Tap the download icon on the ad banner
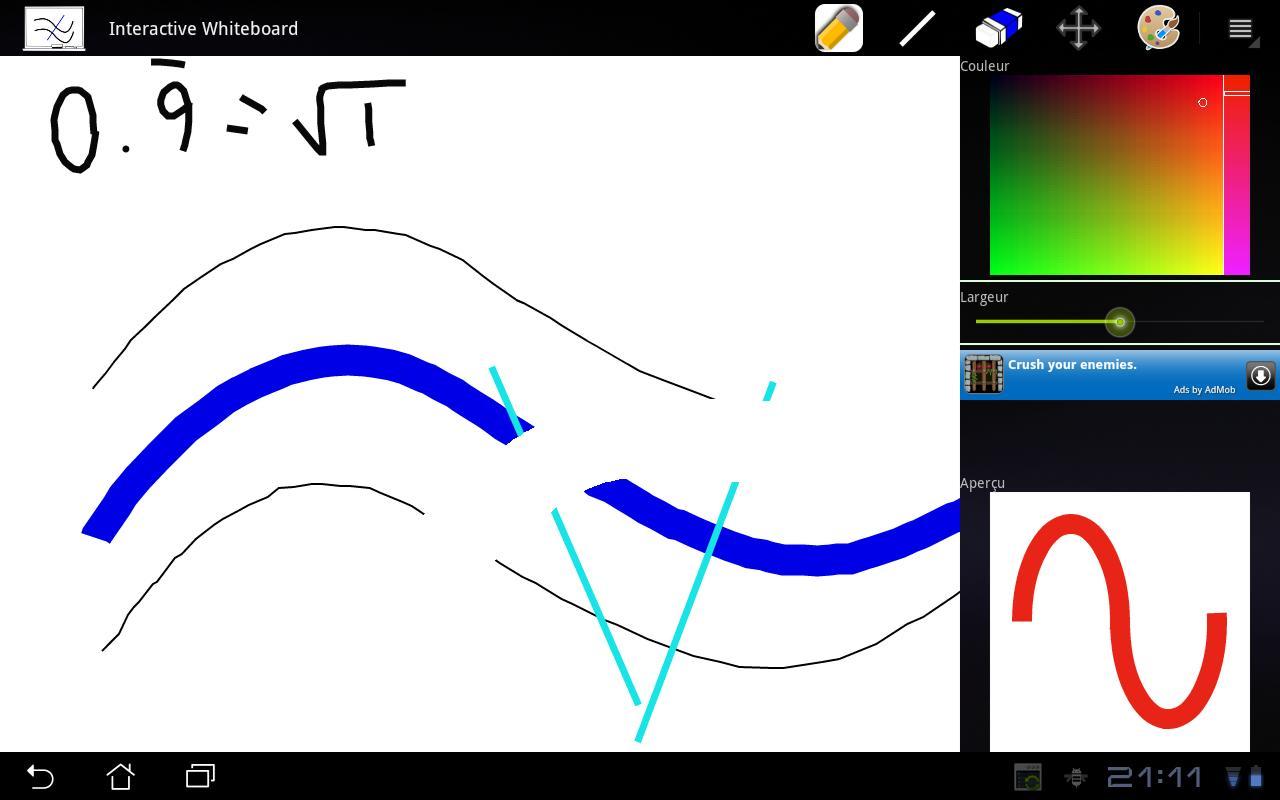 [x=1260, y=376]
